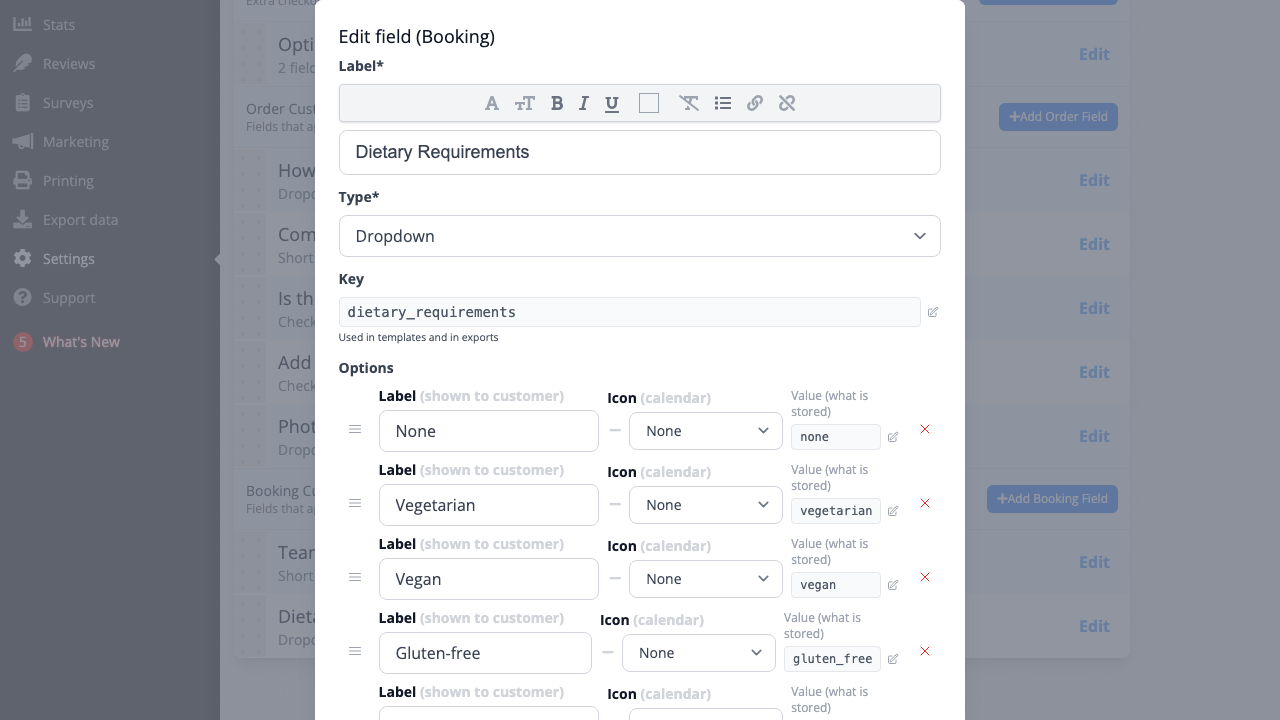
Task: Open the Icon dropdown for the Gluten-free option
Action: (x=699, y=653)
